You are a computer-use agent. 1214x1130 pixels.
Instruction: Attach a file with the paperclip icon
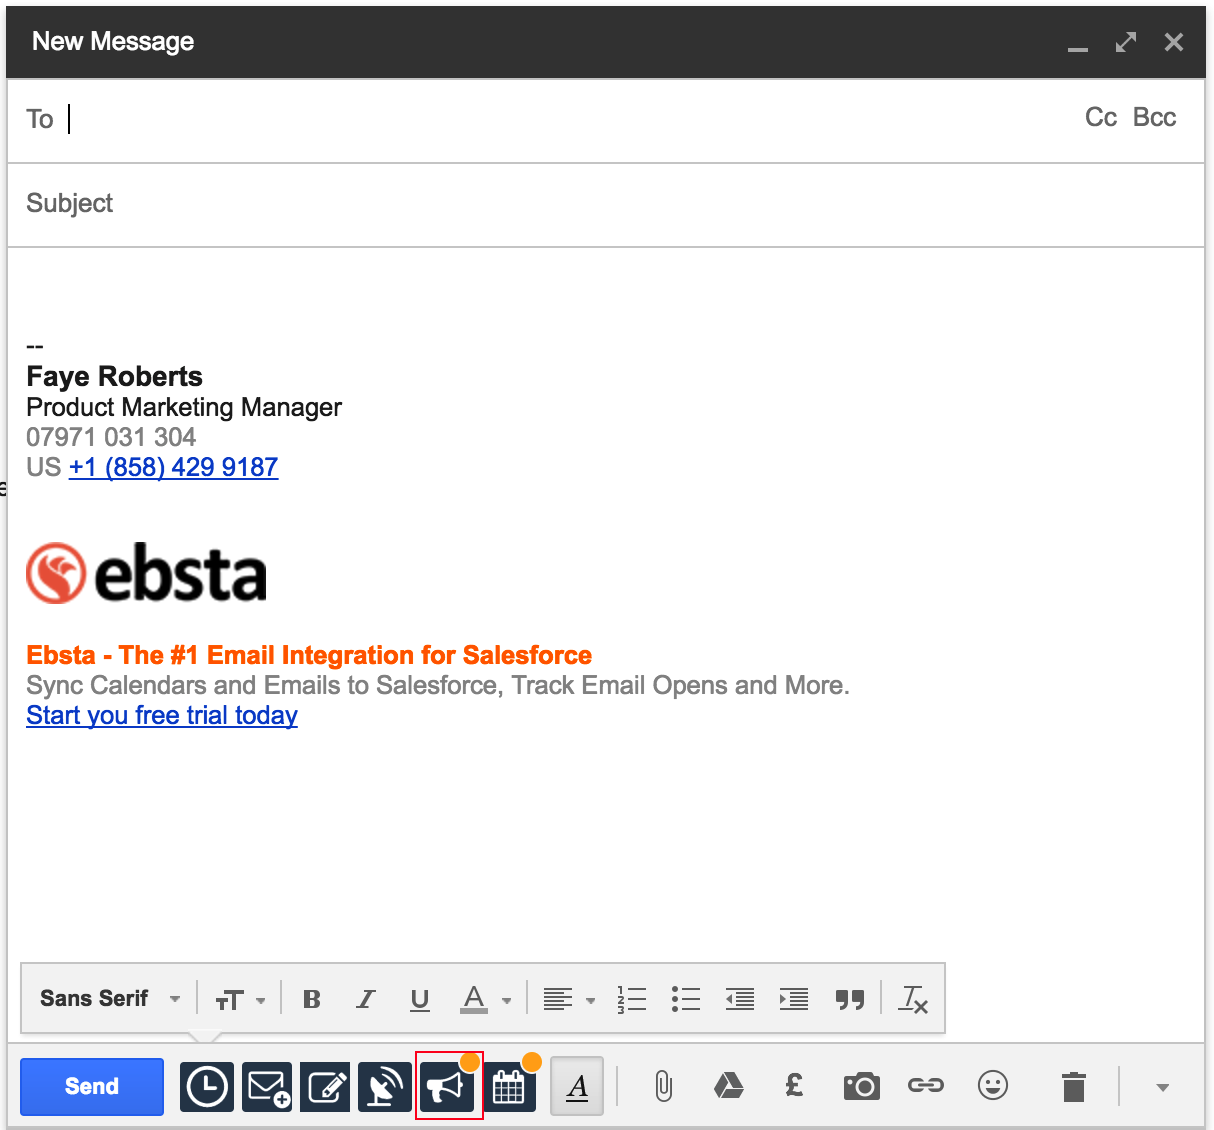tap(663, 1086)
